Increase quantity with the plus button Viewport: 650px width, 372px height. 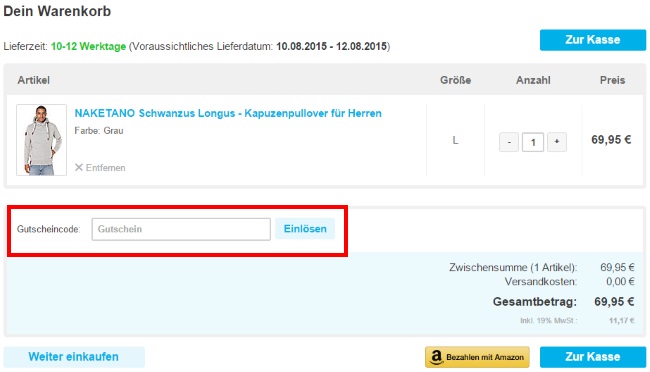(557, 142)
